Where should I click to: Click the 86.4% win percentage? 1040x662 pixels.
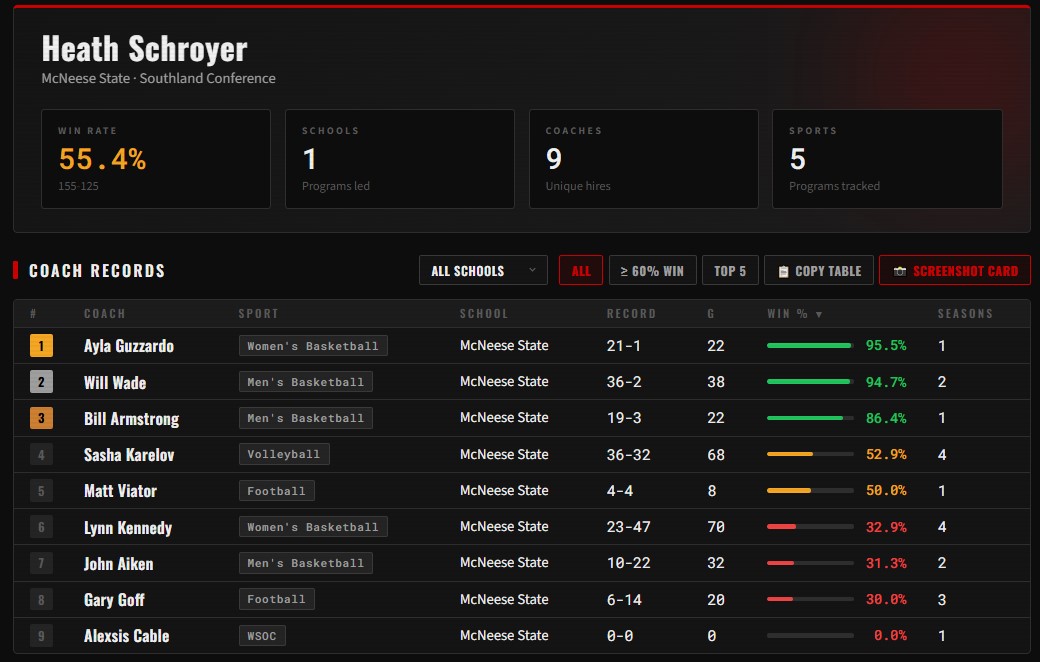pyautogui.click(x=886, y=418)
